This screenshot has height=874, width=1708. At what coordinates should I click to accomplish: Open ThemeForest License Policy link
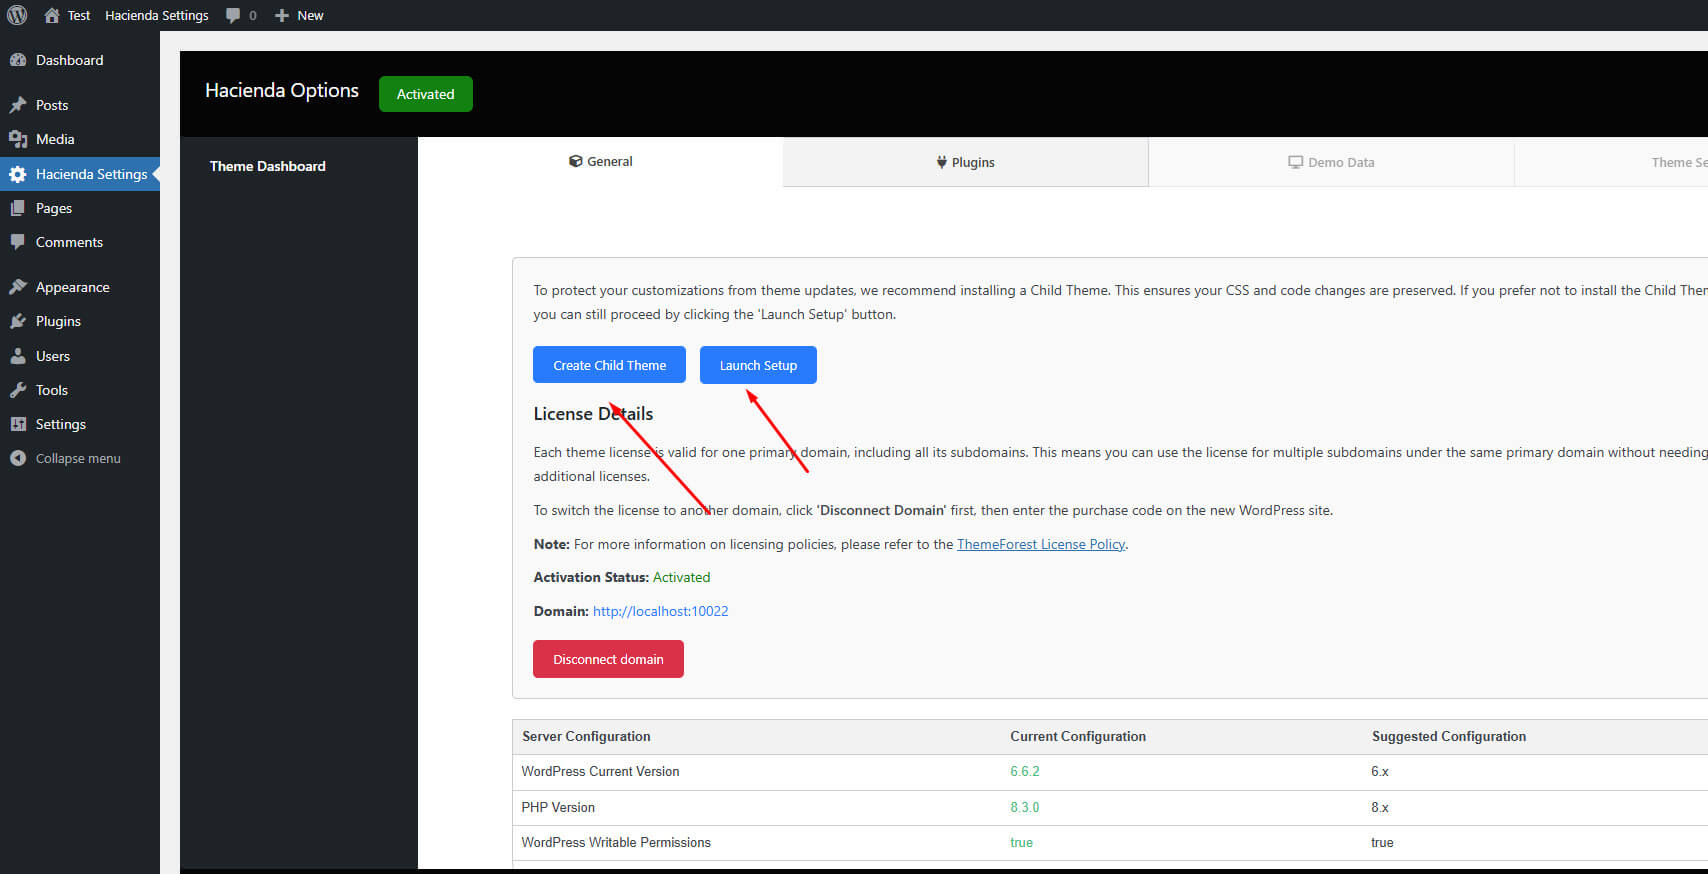click(1041, 544)
